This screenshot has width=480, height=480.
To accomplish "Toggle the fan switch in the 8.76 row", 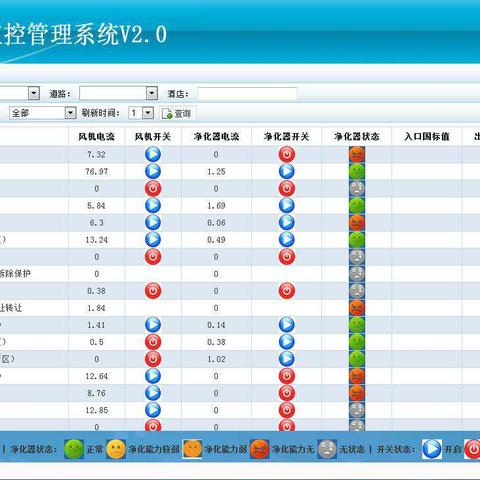I will click(153, 393).
